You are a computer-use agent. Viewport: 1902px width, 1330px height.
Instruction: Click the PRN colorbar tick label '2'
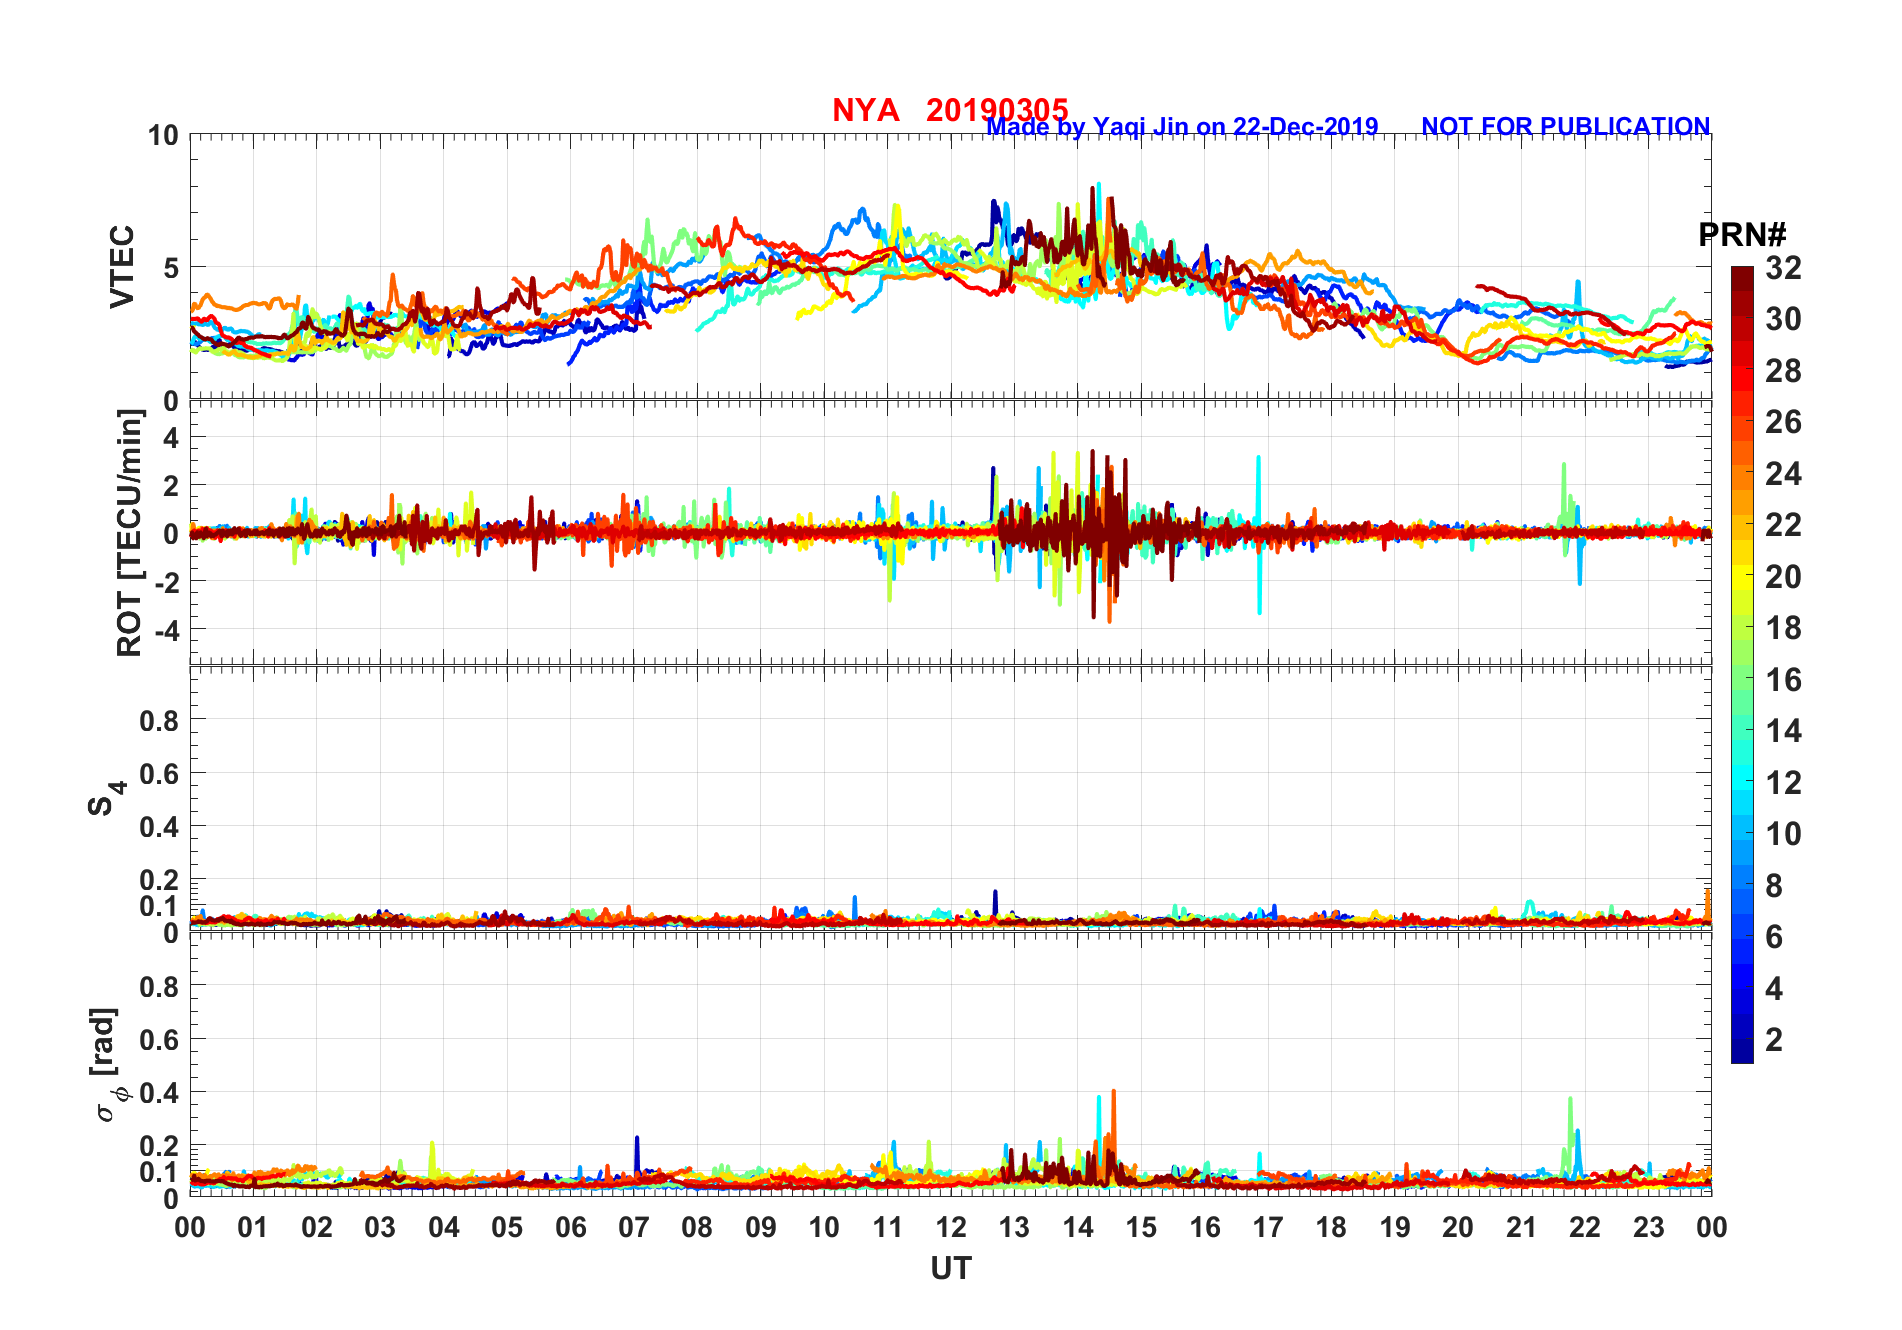pyautogui.click(x=1774, y=1040)
